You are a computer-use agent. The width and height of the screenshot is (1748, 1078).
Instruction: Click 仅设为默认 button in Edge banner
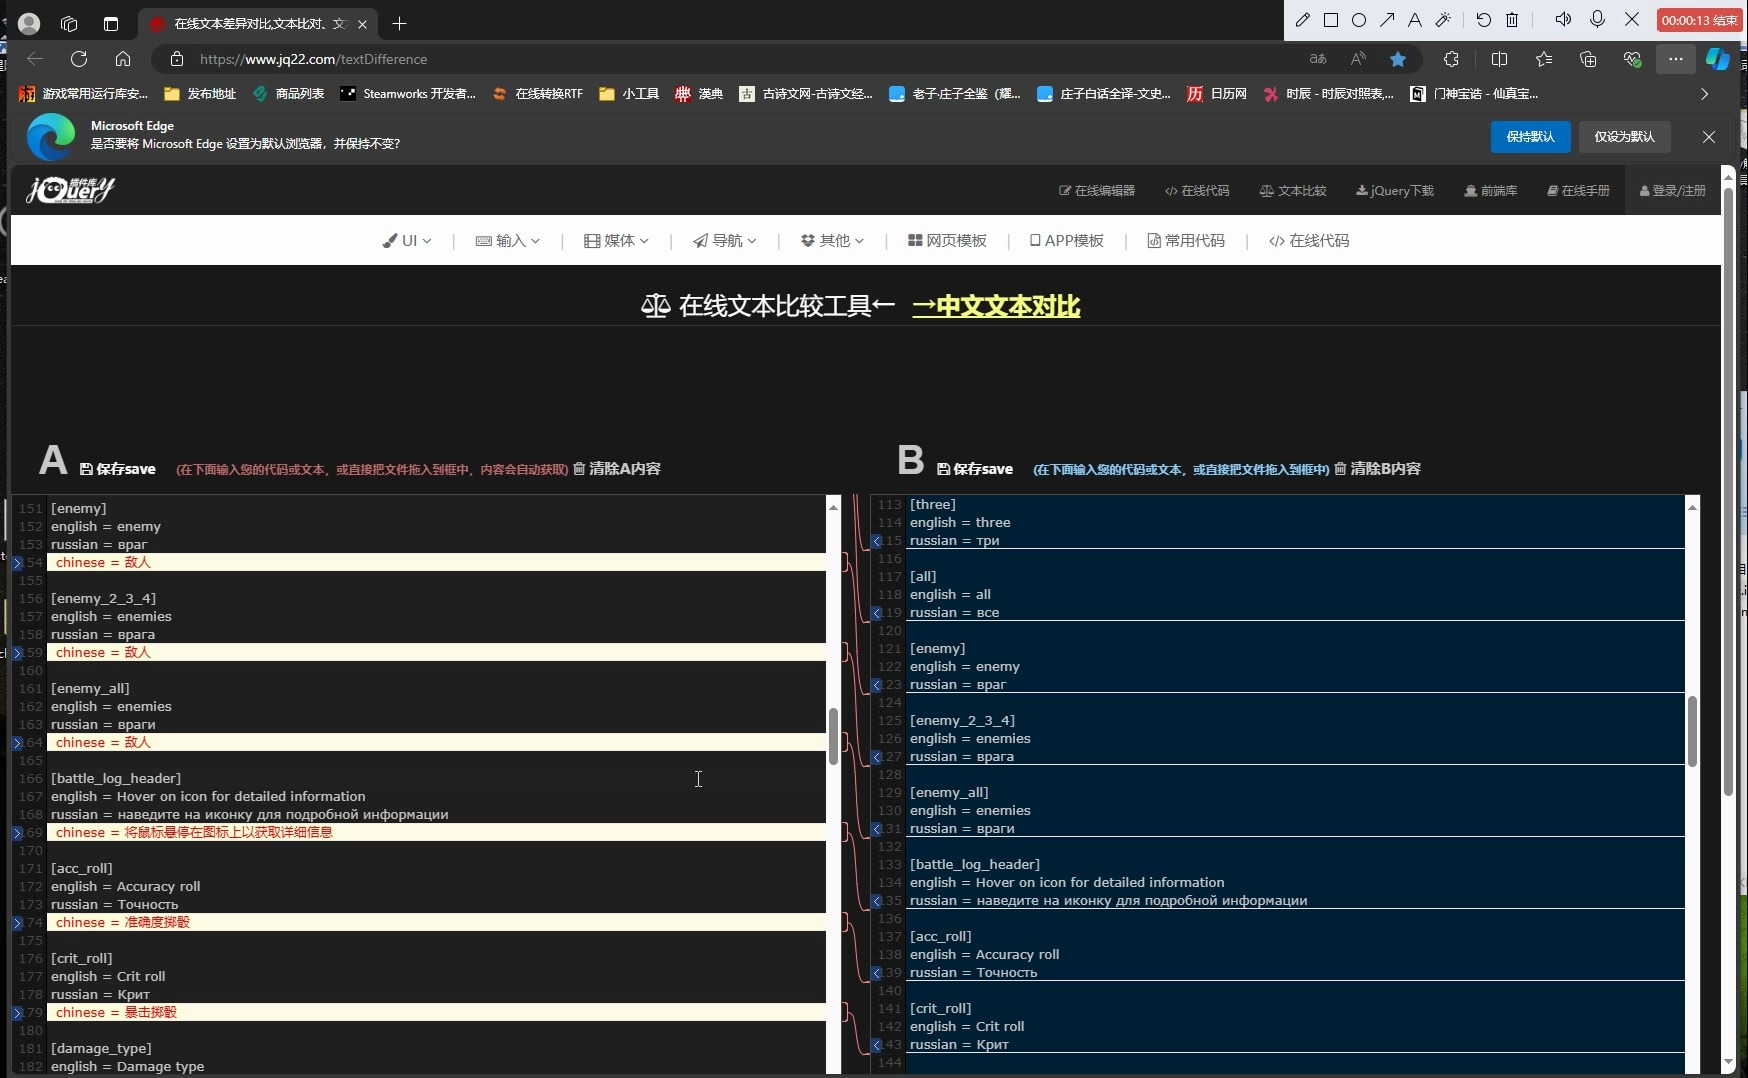pyautogui.click(x=1624, y=137)
